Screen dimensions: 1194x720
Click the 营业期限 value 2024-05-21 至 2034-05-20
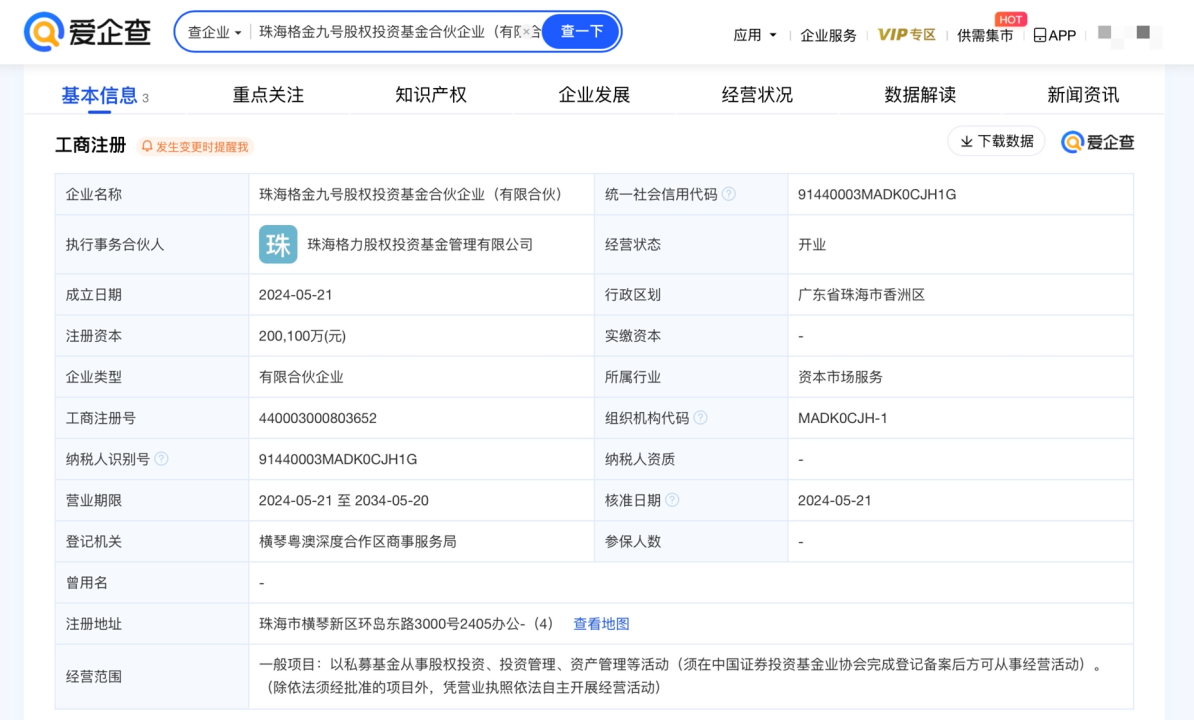(343, 500)
